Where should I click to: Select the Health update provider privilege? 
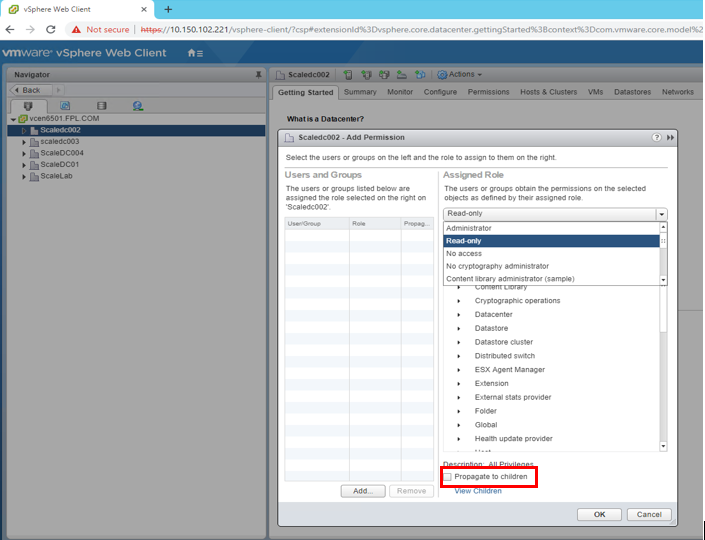[513, 439]
